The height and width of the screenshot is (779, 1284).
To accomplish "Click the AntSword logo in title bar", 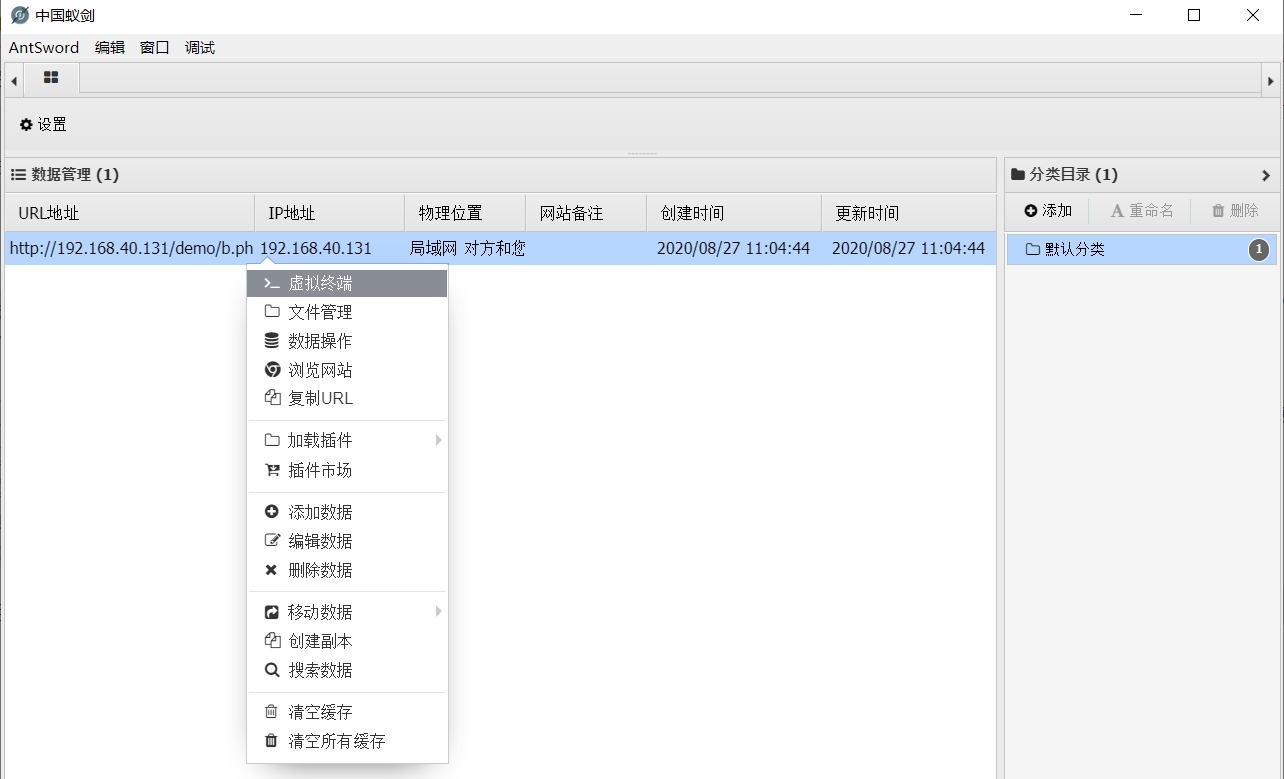I will pos(19,16).
